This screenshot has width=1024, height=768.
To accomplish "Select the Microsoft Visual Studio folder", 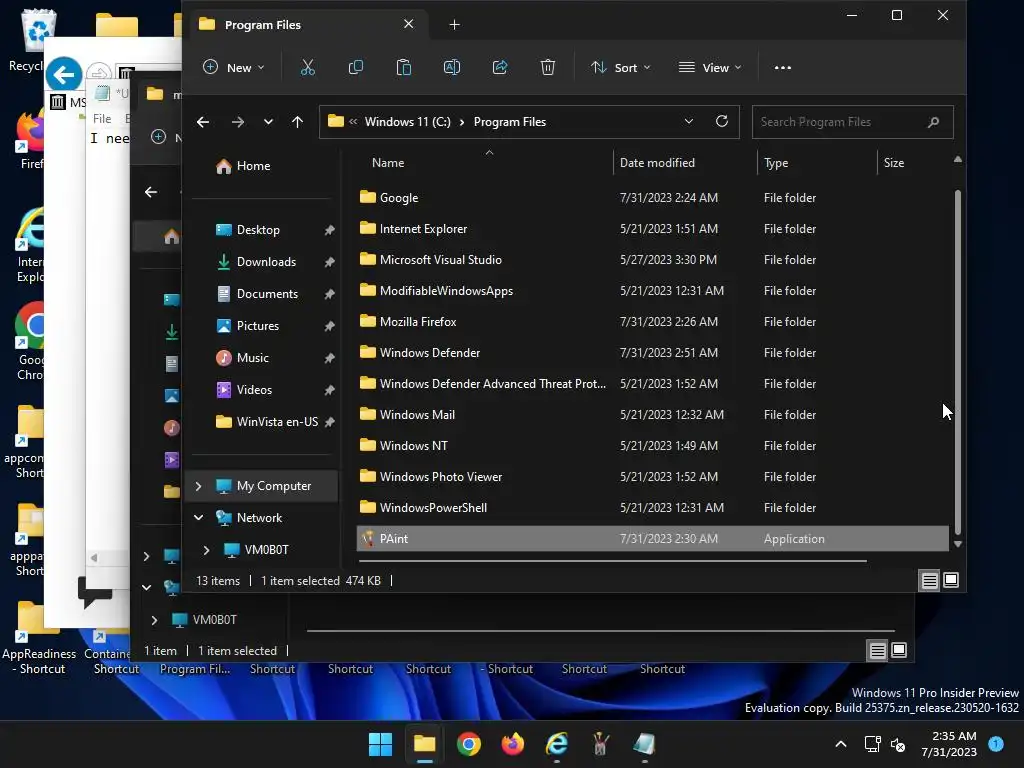I will [x=652, y=260].
